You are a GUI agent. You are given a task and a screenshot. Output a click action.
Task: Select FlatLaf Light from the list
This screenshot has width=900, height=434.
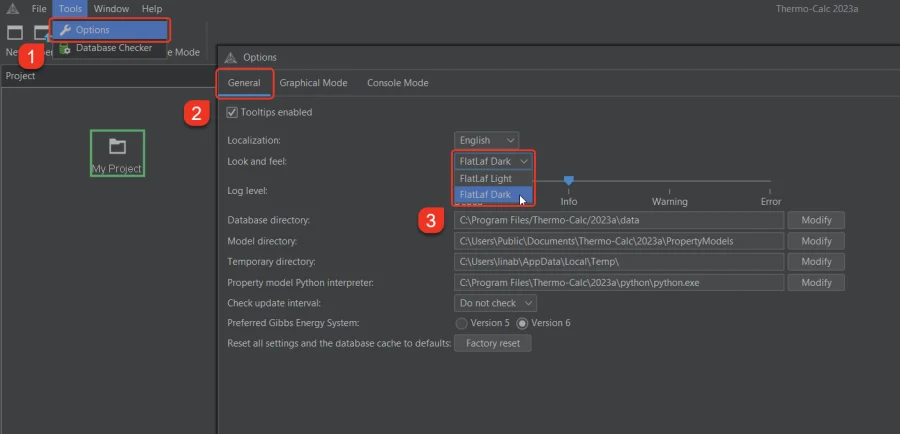pyautogui.click(x=494, y=179)
